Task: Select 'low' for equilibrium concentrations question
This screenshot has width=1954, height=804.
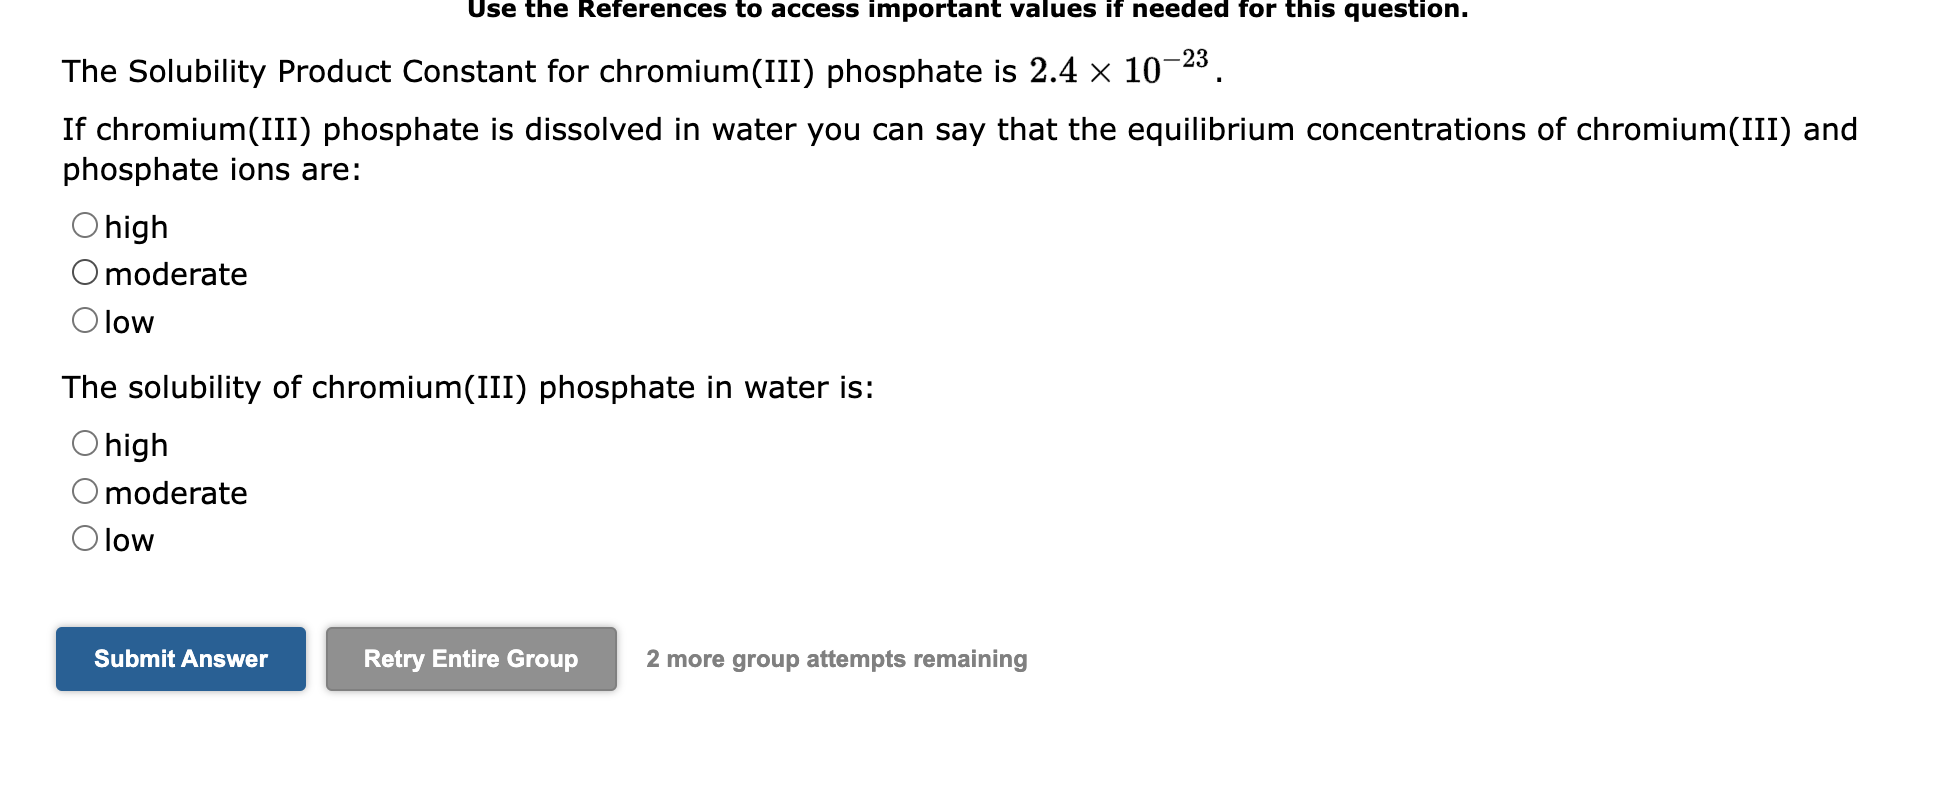Action: pyautogui.click(x=84, y=319)
